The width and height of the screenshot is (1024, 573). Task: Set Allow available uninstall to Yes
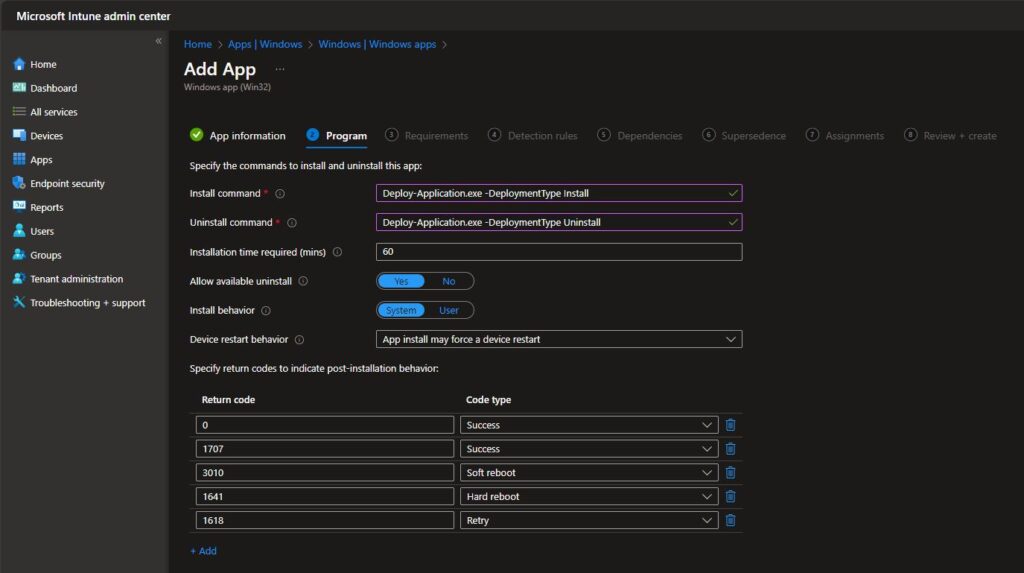pyautogui.click(x=401, y=281)
